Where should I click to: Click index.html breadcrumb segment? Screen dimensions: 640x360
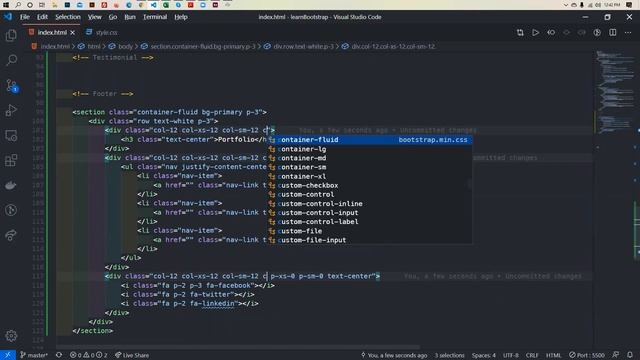[x=52, y=47]
